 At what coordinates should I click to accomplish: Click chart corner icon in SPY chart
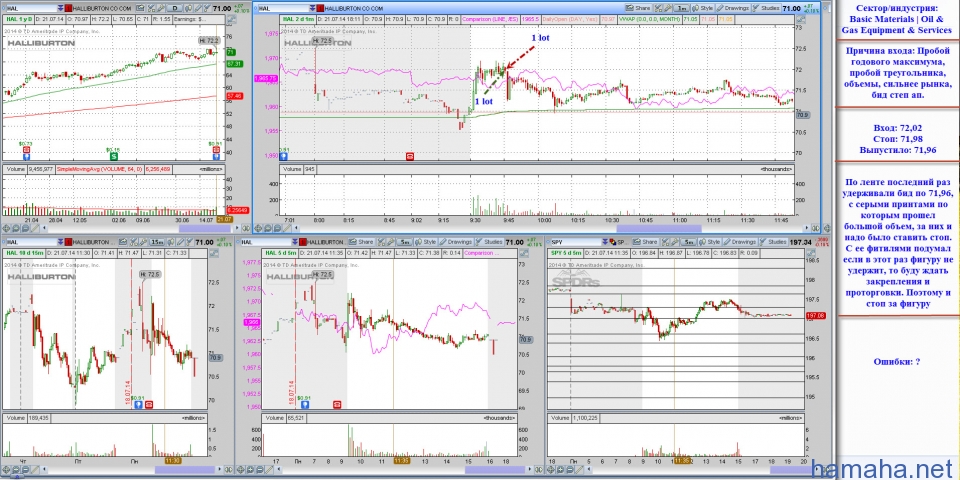[x=812, y=253]
